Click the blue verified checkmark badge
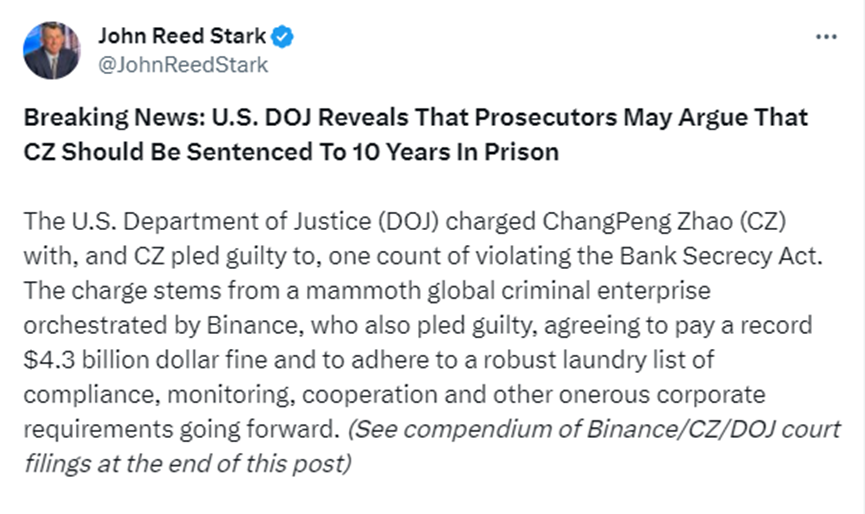The image size is (865, 514). tap(283, 37)
